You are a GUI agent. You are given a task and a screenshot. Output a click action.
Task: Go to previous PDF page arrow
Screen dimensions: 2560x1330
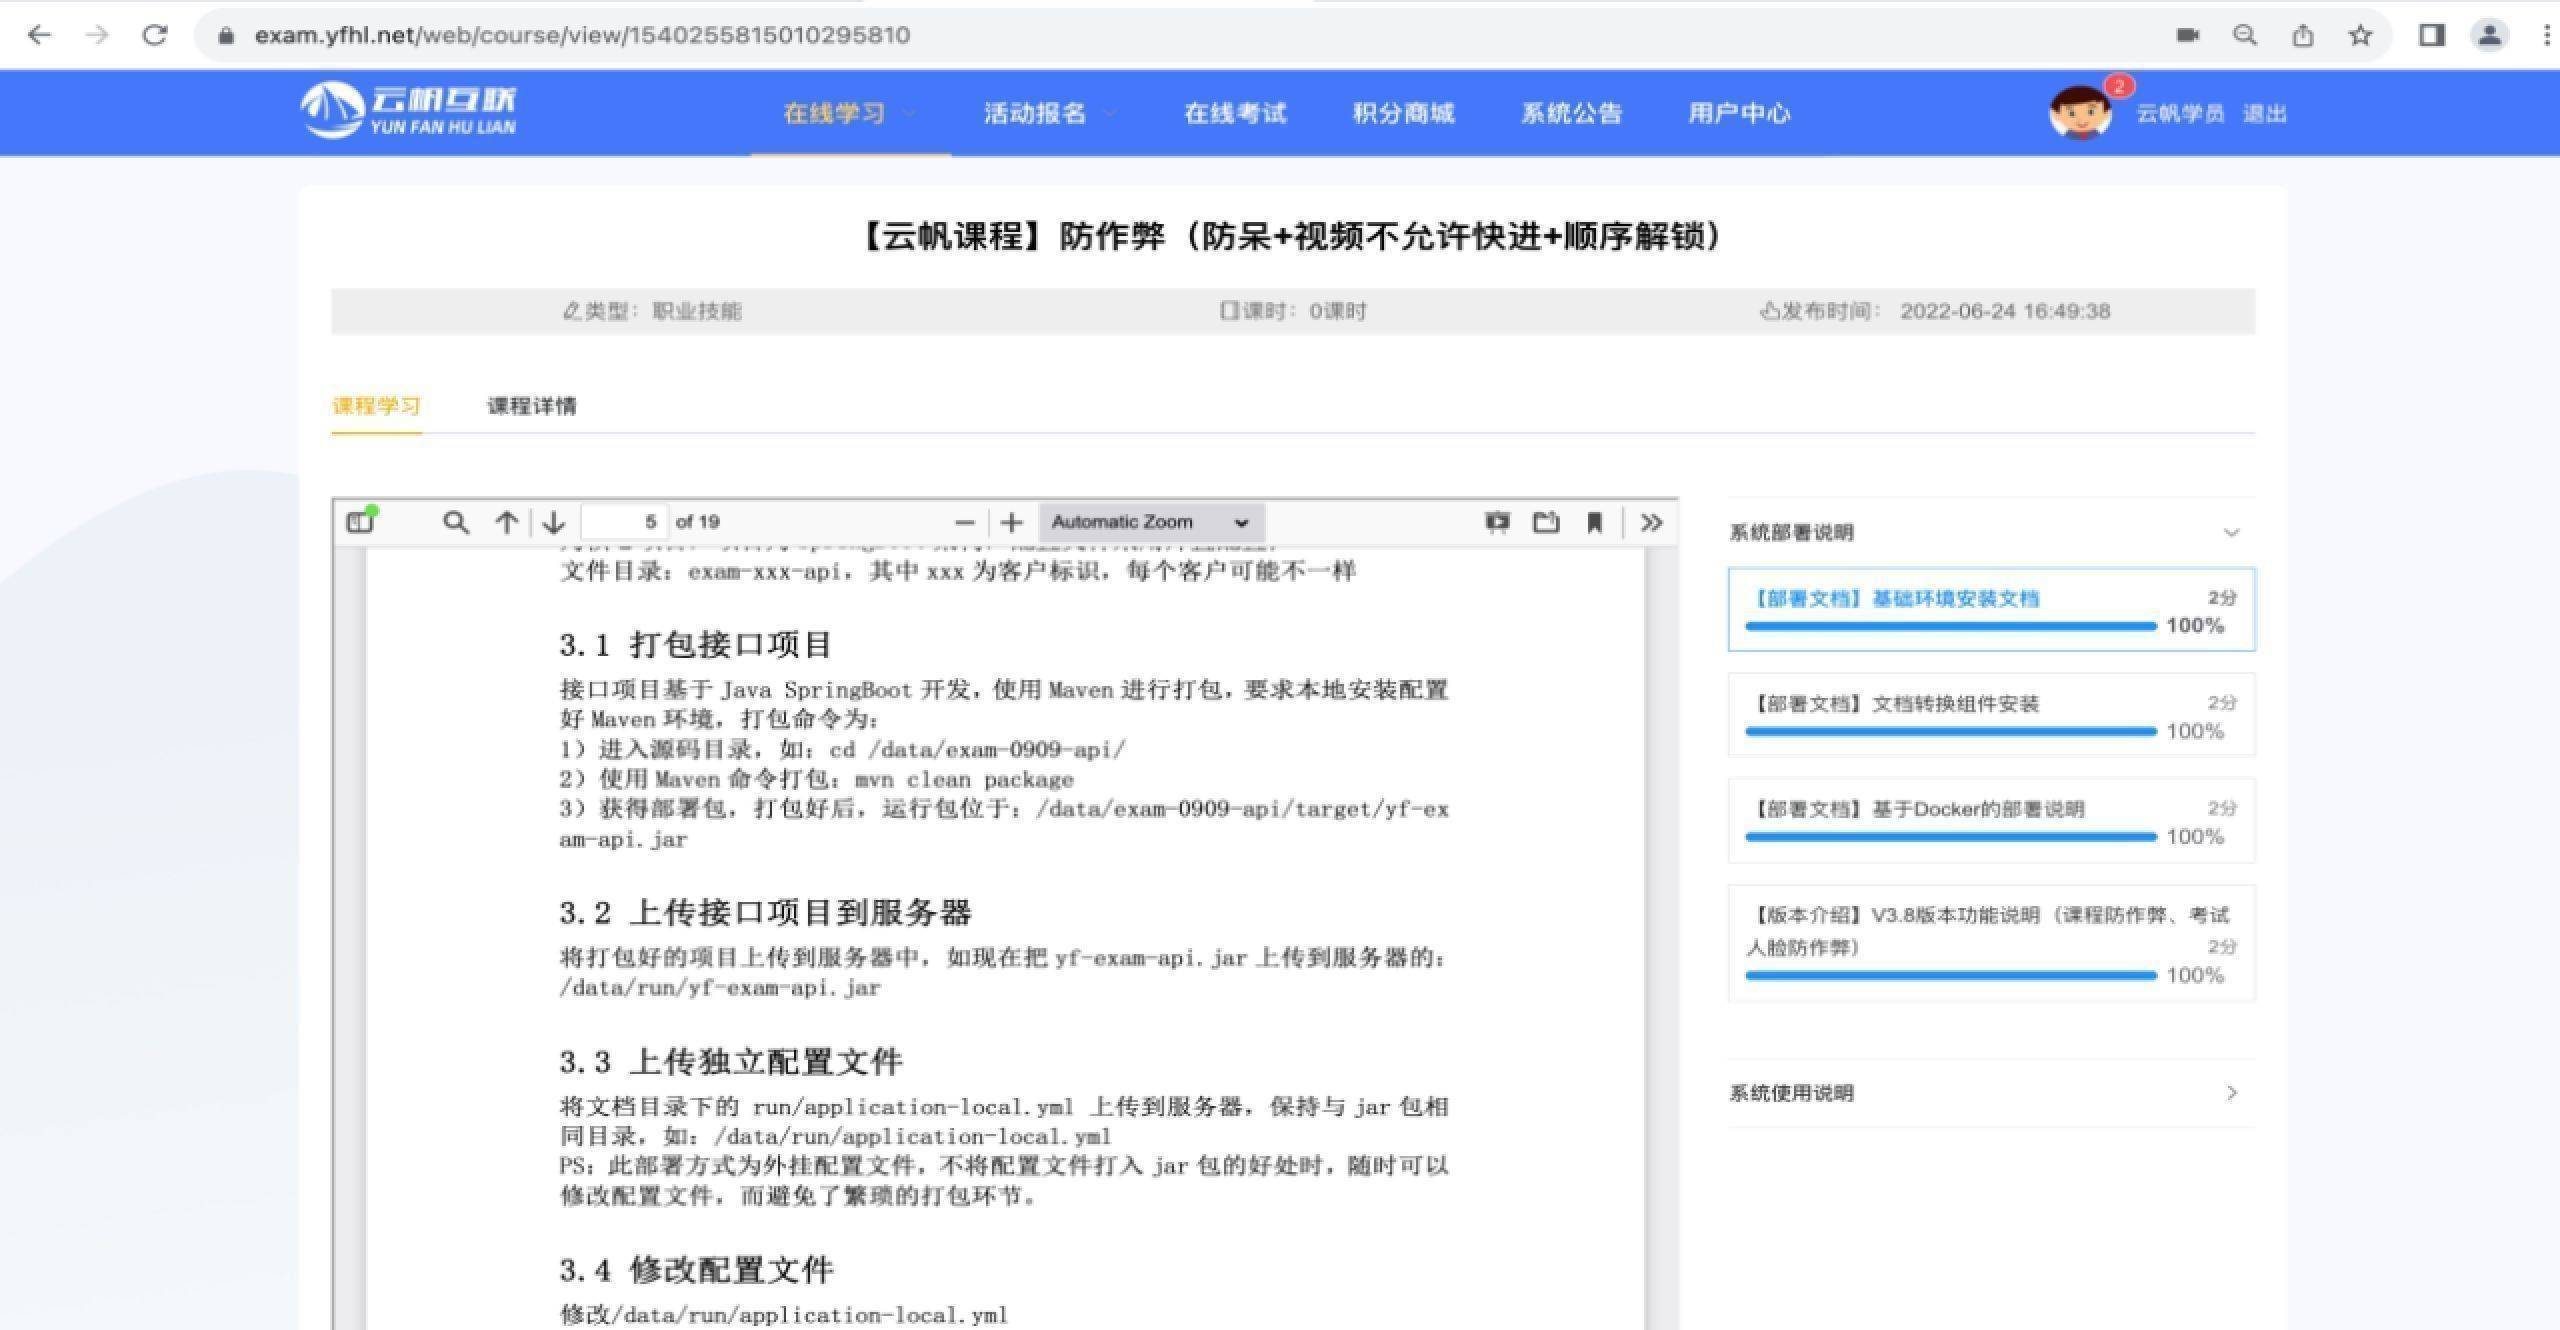[x=507, y=522]
